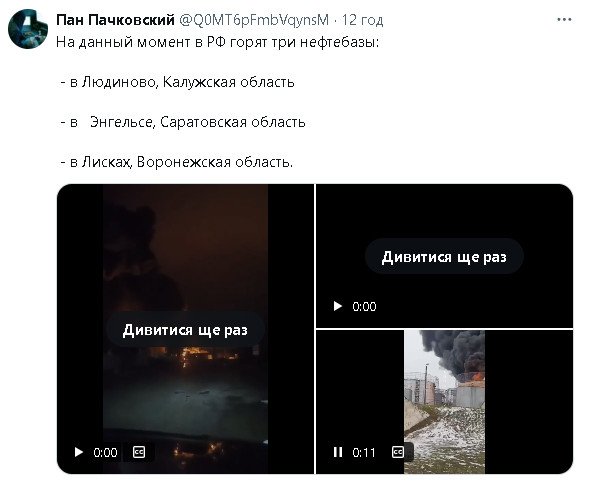The width and height of the screenshot is (589, 484).
Task: Toggle captions on the left video
Action: [x=139, y=452]
